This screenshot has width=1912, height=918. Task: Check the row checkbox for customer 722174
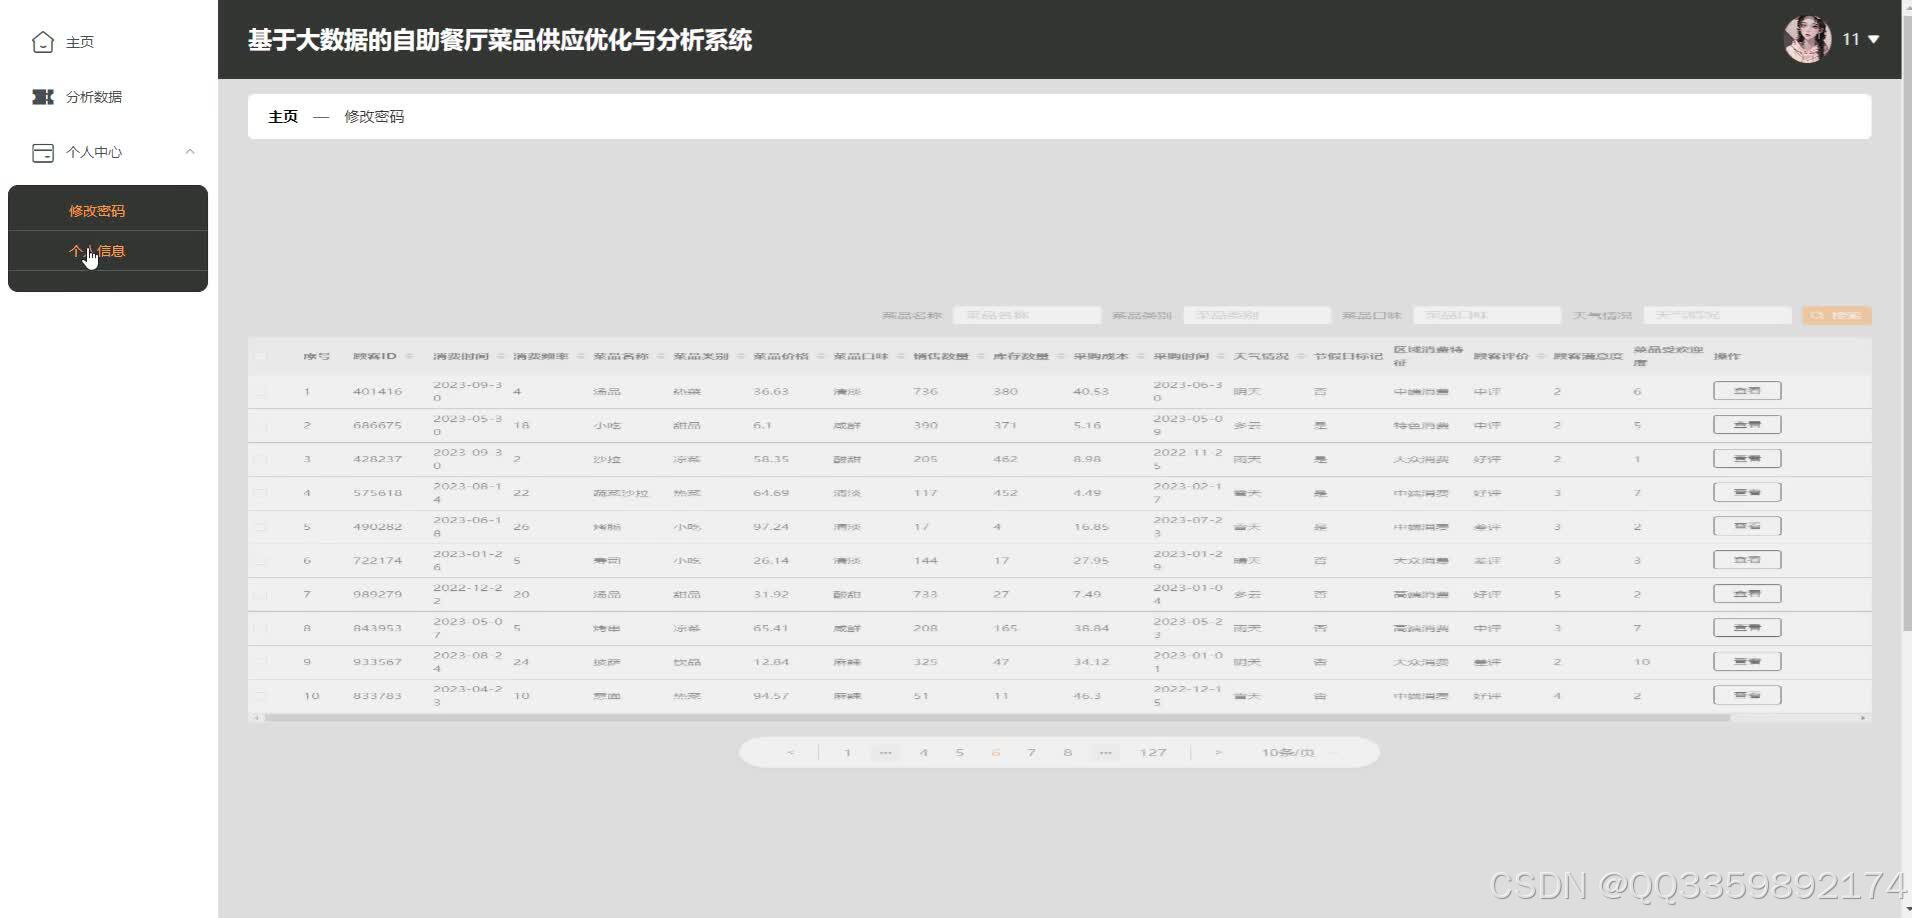(x=261, y=561)
